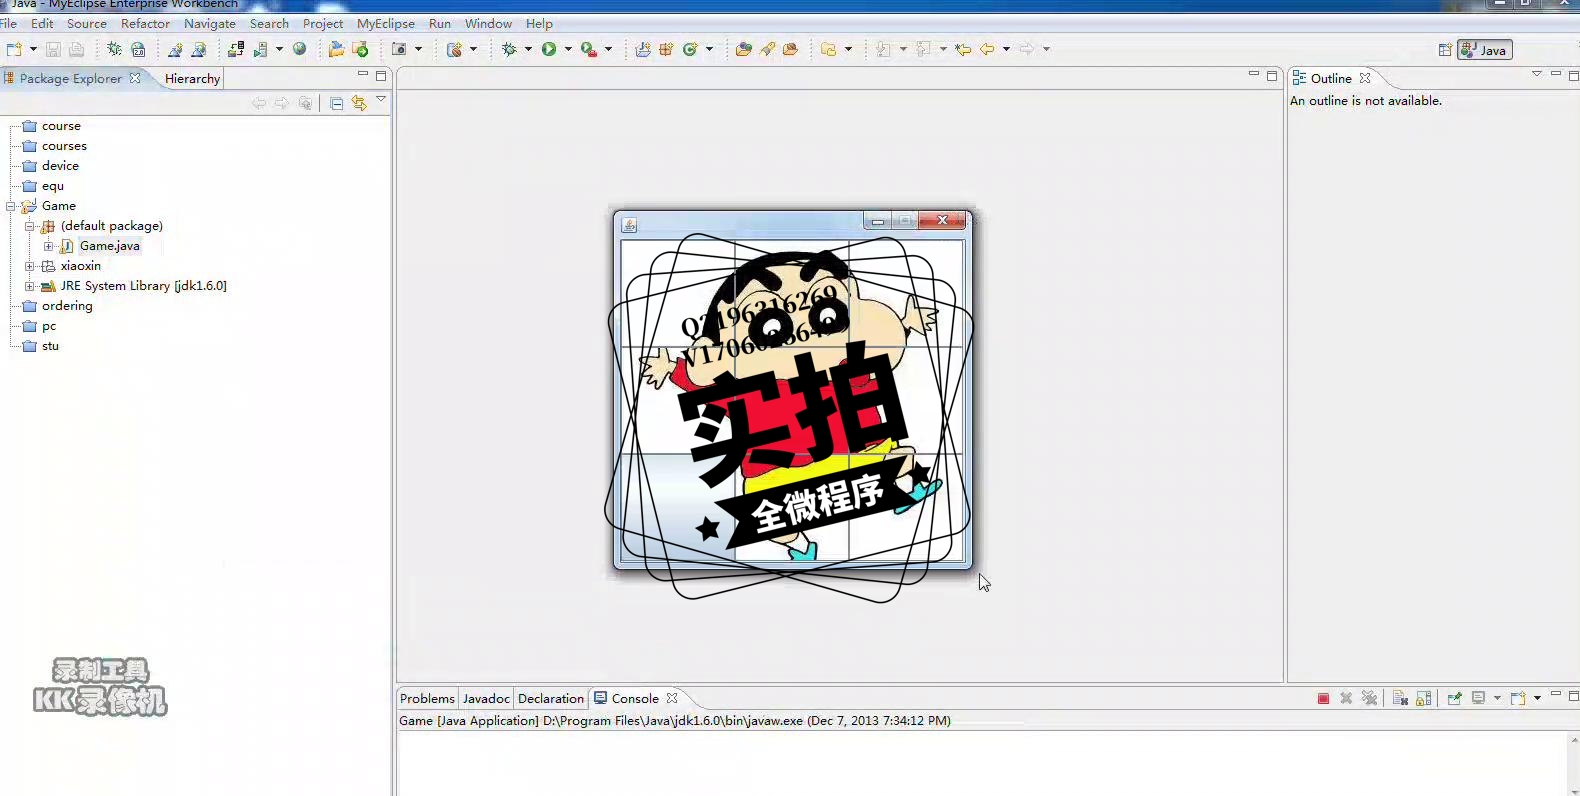1580x796 pixels.
Task: Select the equ project
Action: pyautogui.click(x=53, y=186)
